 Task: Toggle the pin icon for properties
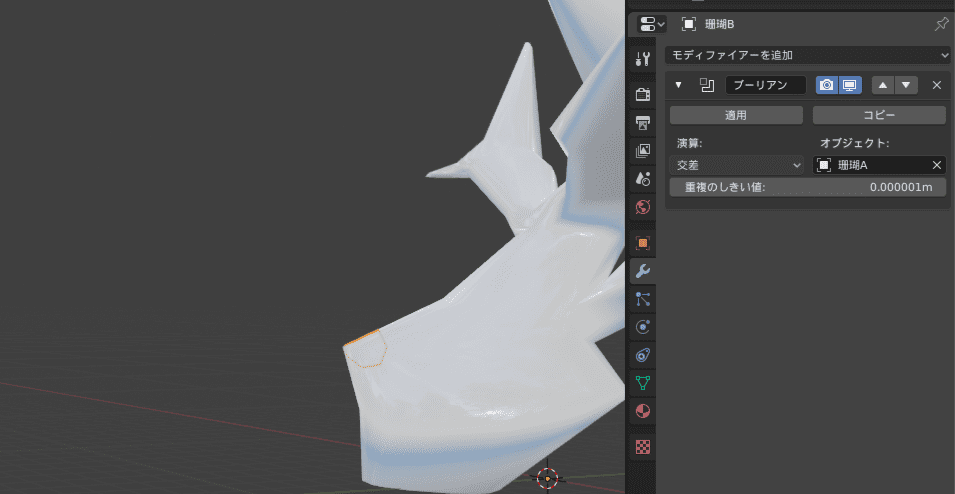click(x=941, y=24)
